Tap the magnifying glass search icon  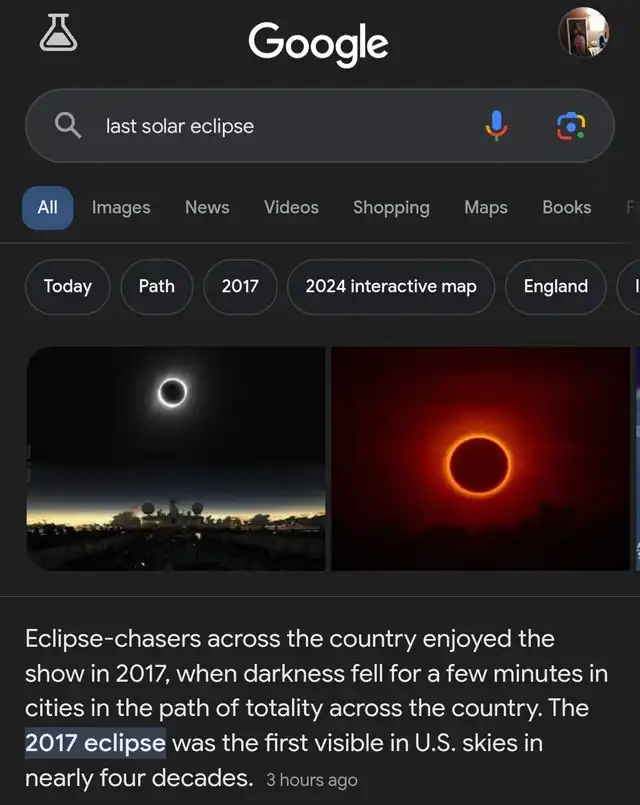click(67, 126)
